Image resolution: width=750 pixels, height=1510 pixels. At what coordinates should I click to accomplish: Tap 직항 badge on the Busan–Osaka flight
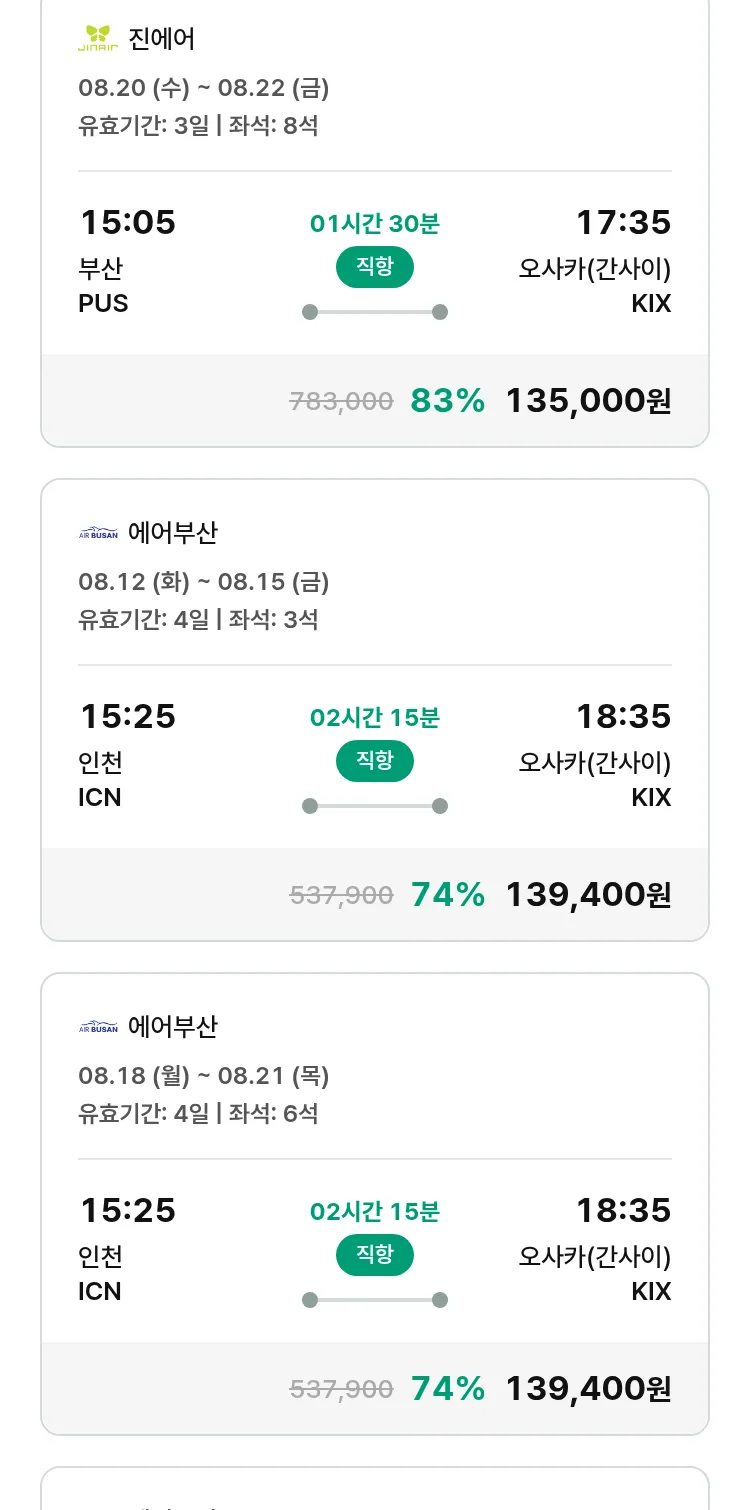375,267
